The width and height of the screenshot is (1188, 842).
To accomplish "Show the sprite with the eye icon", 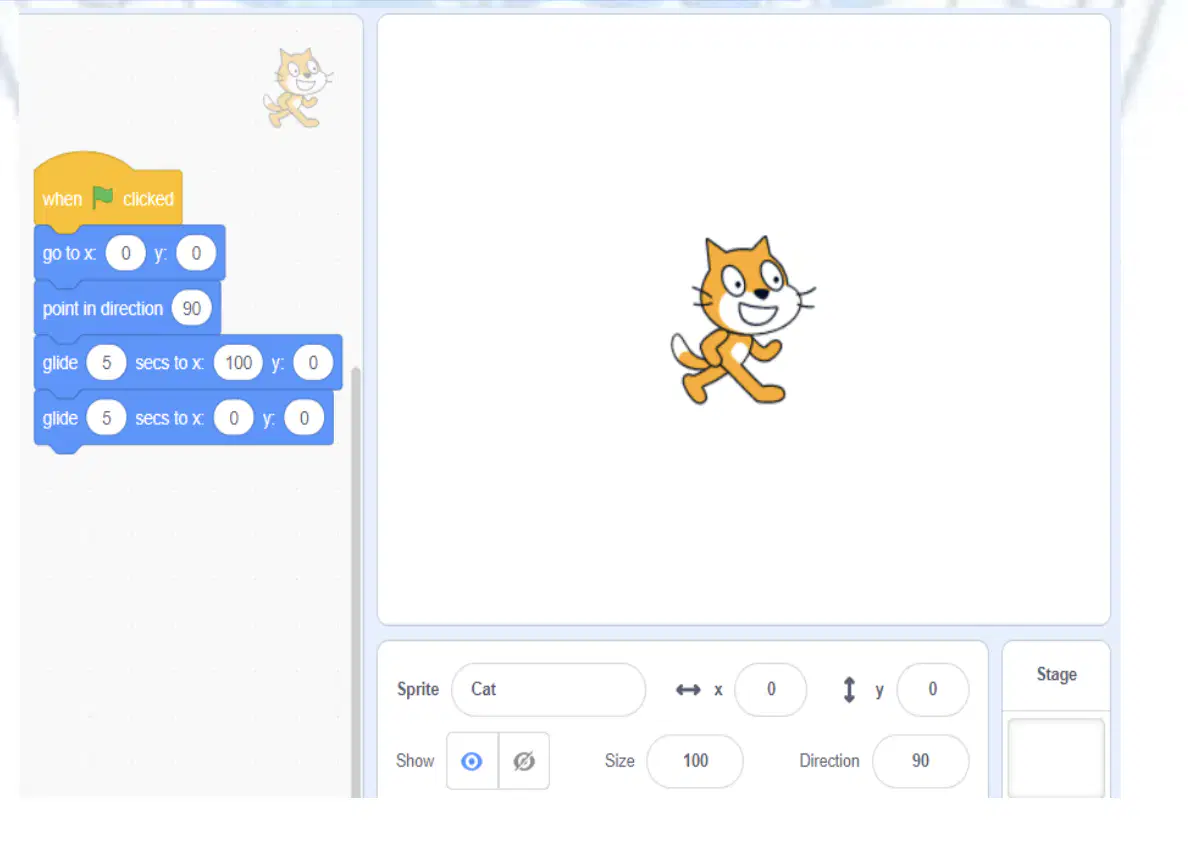I will pos(472,761).
